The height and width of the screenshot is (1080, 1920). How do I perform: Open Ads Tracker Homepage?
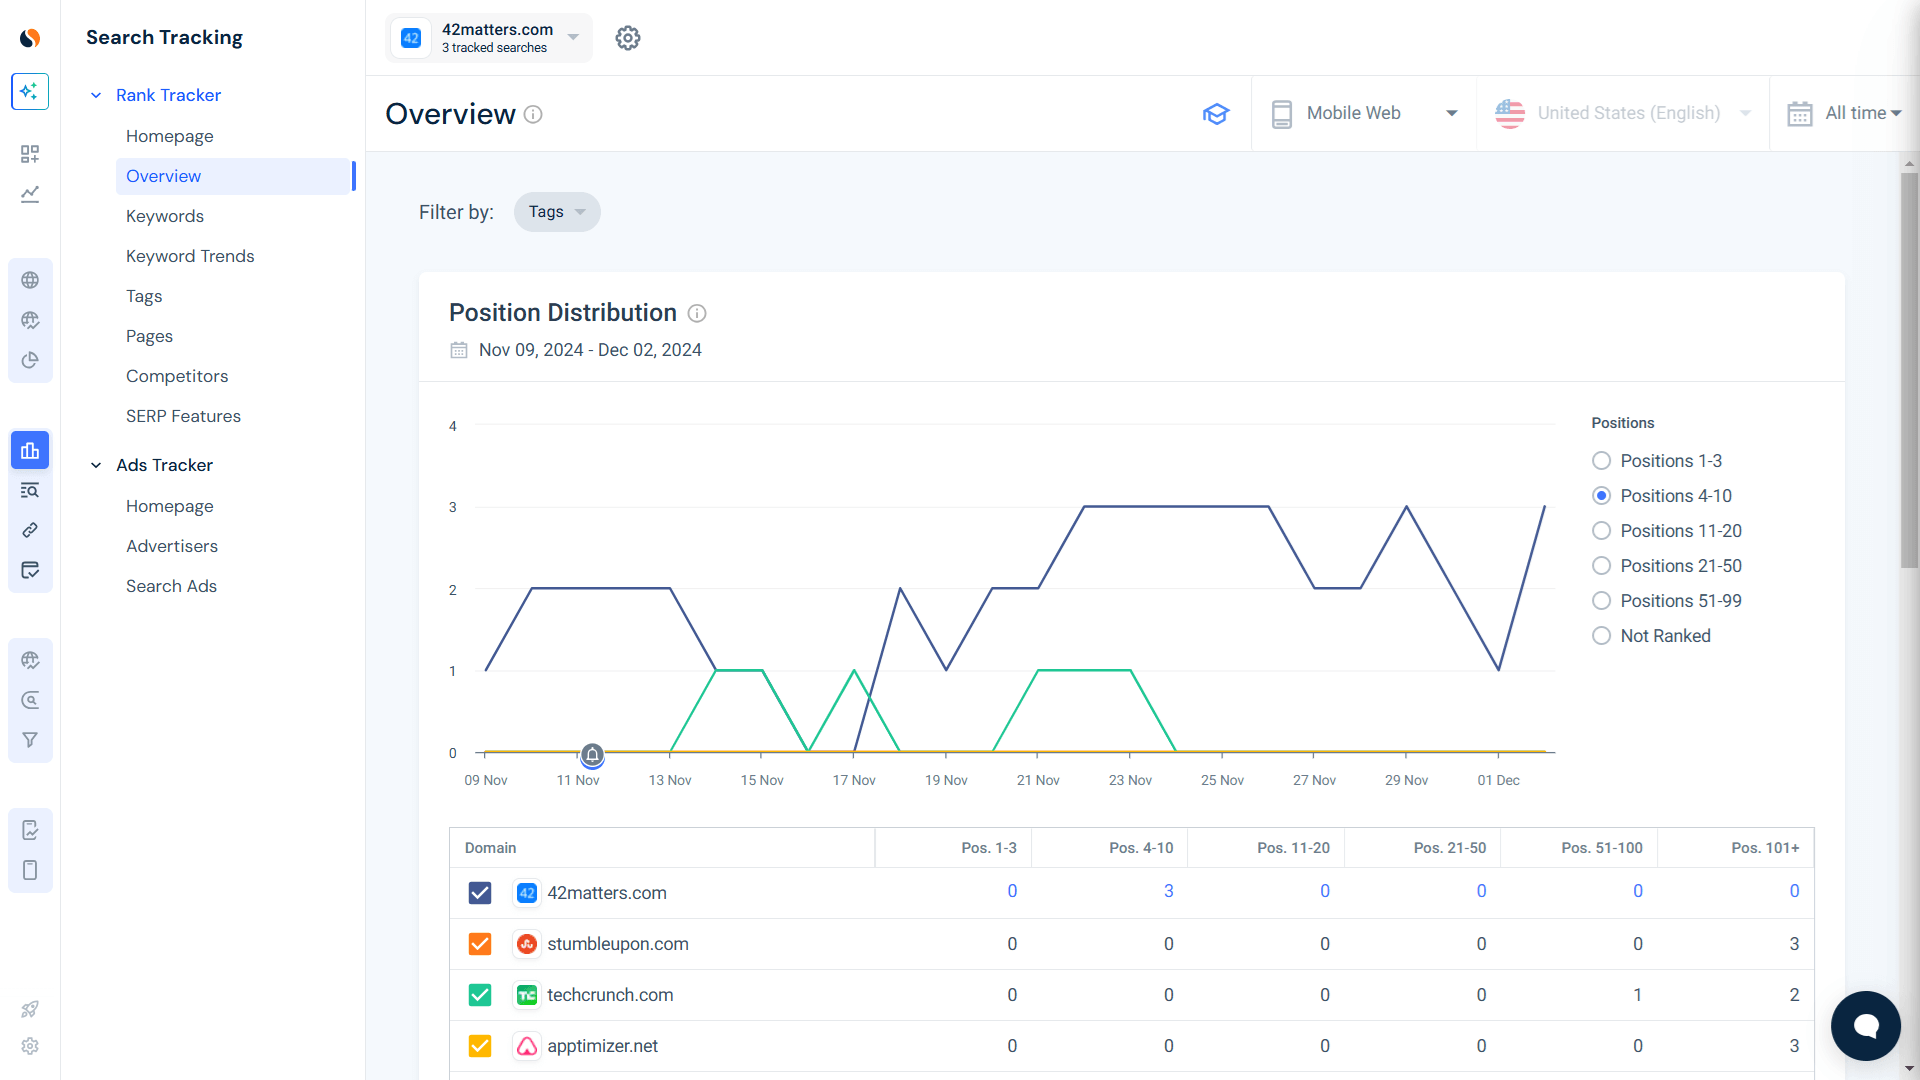(170, 506)
